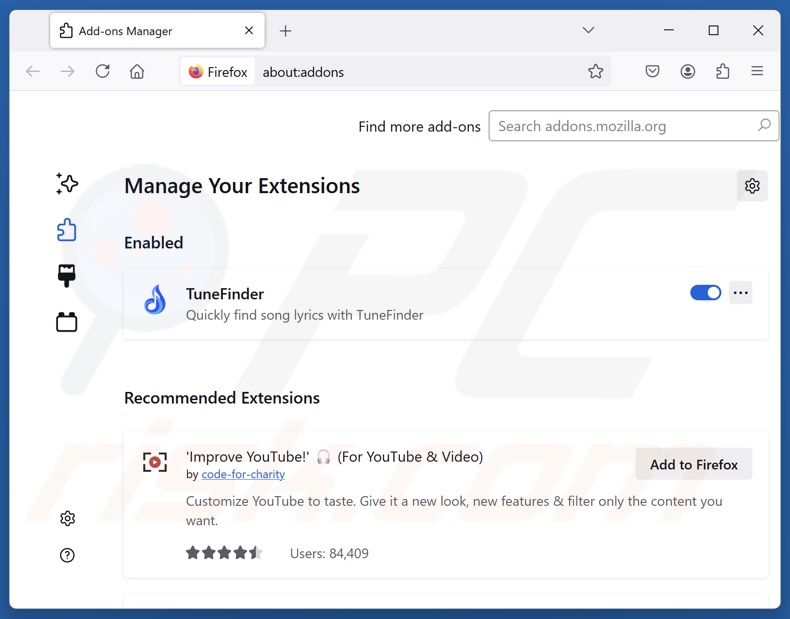This screenshot has width=790, height=619.
Task: Go forward with the forward arrow
Action: (x=67, y=72)
